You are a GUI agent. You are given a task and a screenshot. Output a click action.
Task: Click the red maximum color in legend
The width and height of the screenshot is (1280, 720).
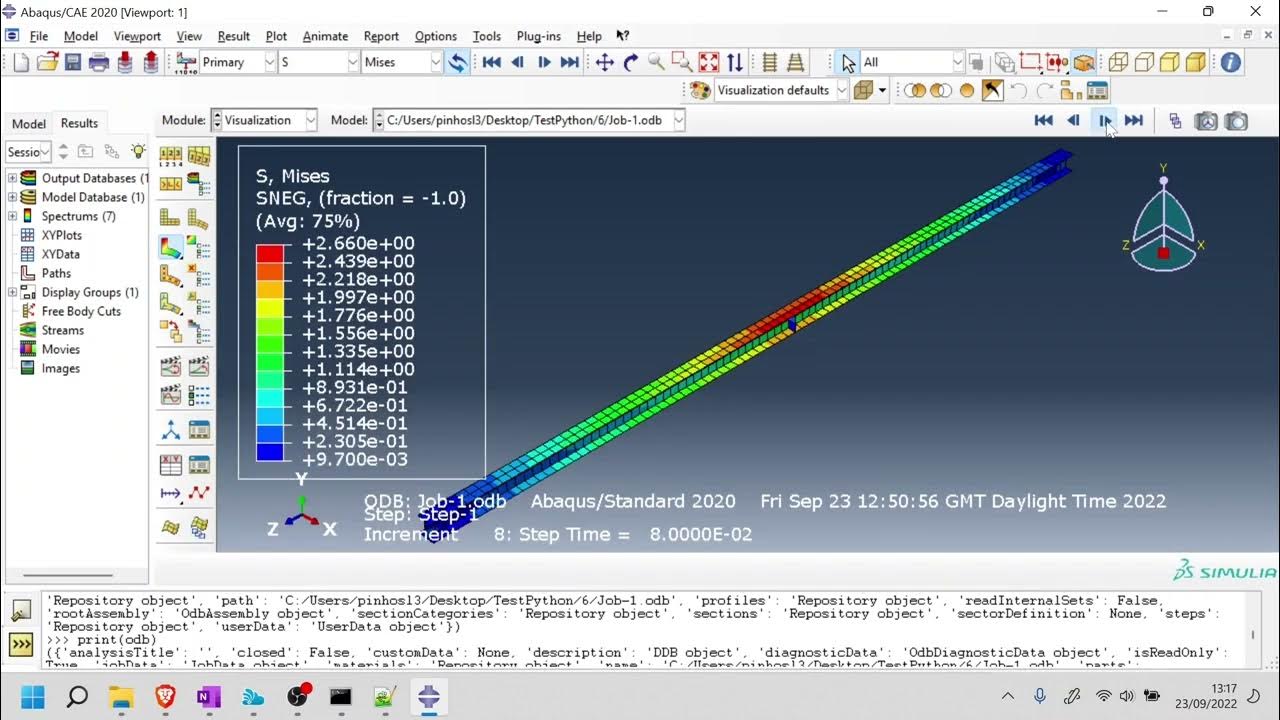click(x=270, y=253)
